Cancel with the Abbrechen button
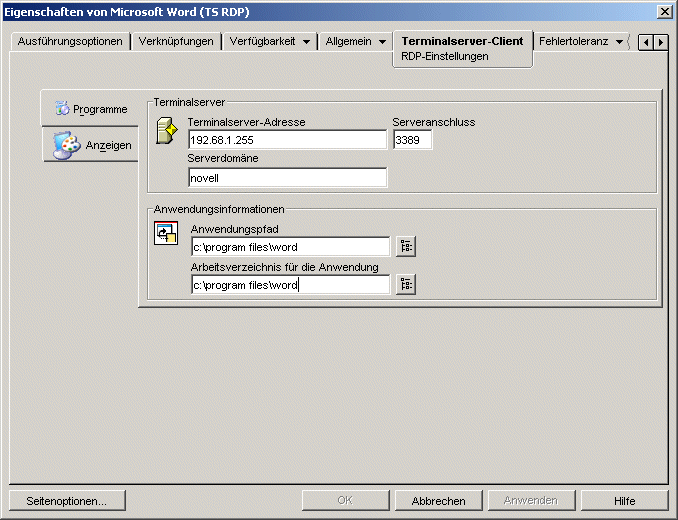Image resolution: width=678 pixels, height=520 pixels. [x=438, y=501]
